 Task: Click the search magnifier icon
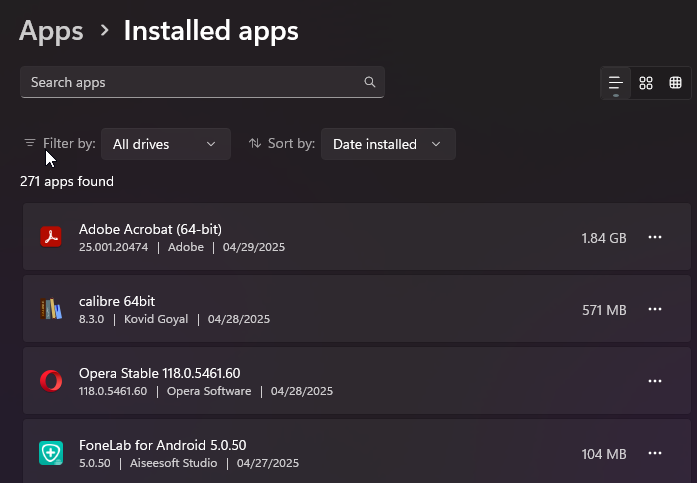[x=369, y=82]
